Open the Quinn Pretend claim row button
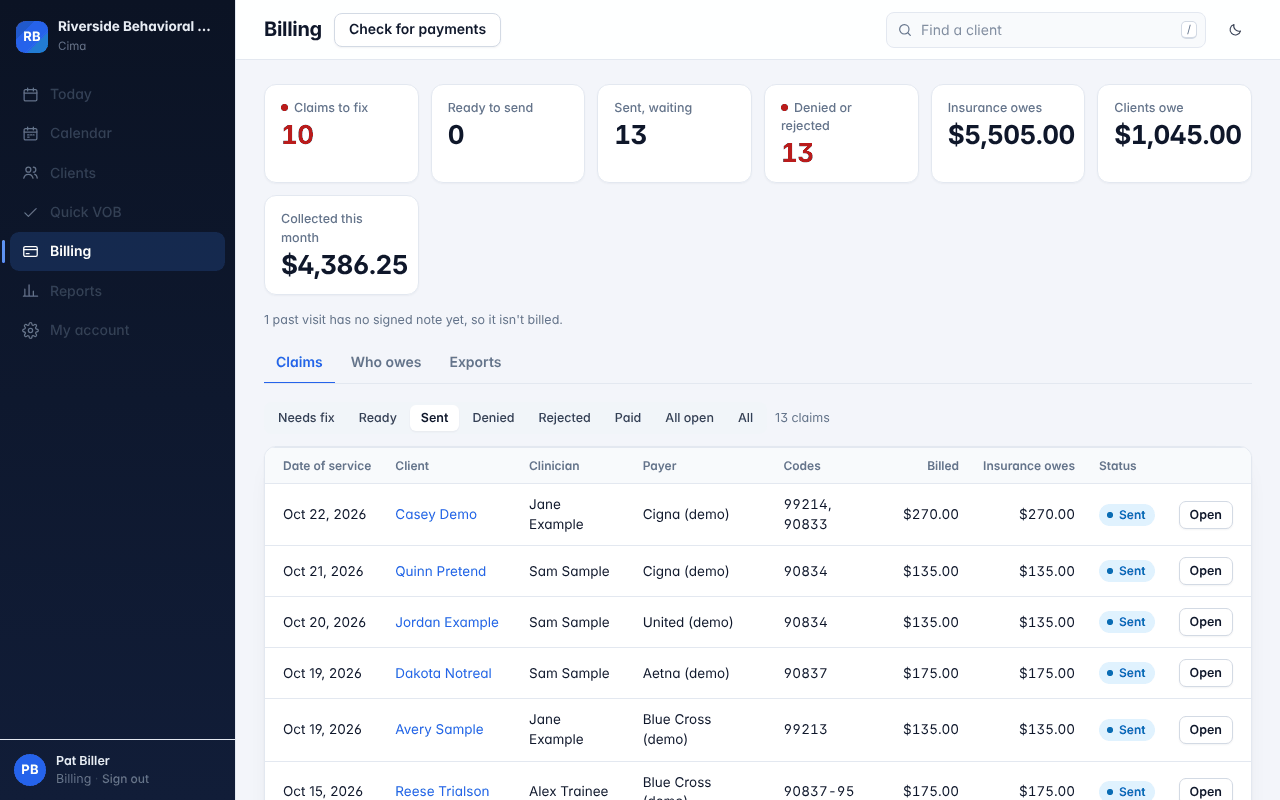Viewport: 1280px width, 800px height. click(1205, 571)
